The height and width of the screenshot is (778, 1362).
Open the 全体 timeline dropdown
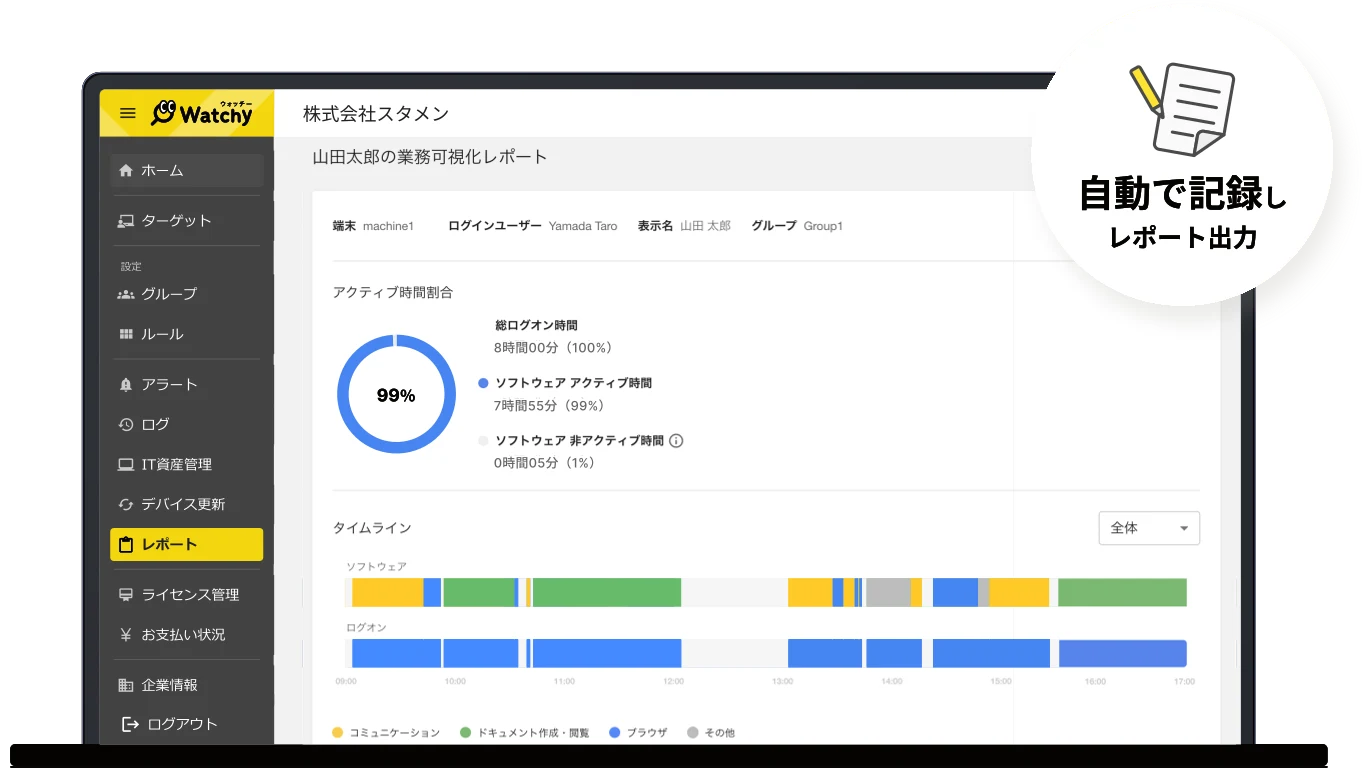point(1149,528)
